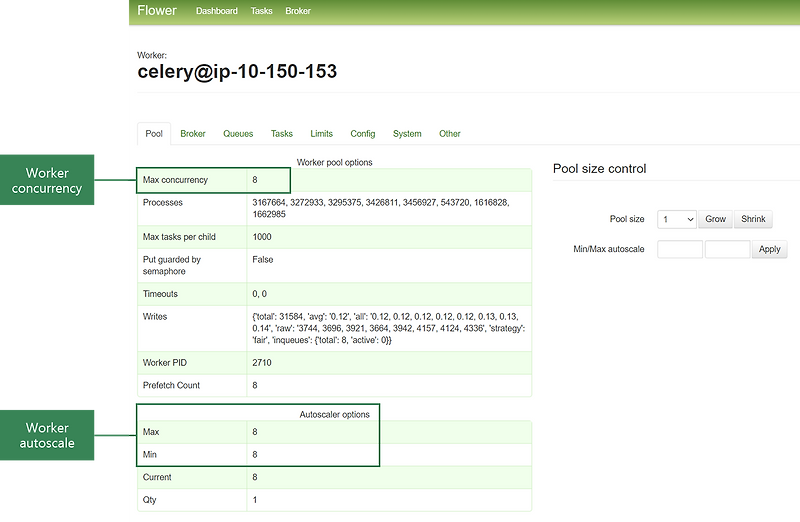Click the Autoscaler Min label
800x522 pixels.
[x=149, y=455]
